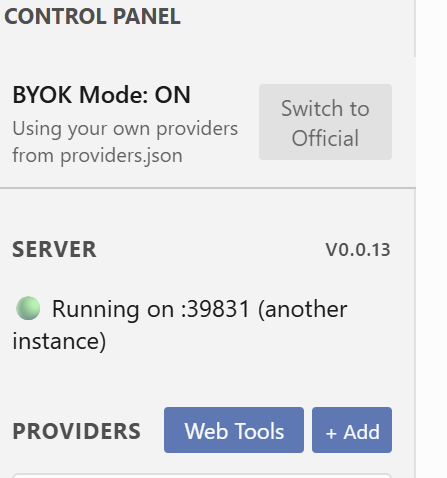
Task: Click the V0.0.13 version label
Action: (358, 250)
